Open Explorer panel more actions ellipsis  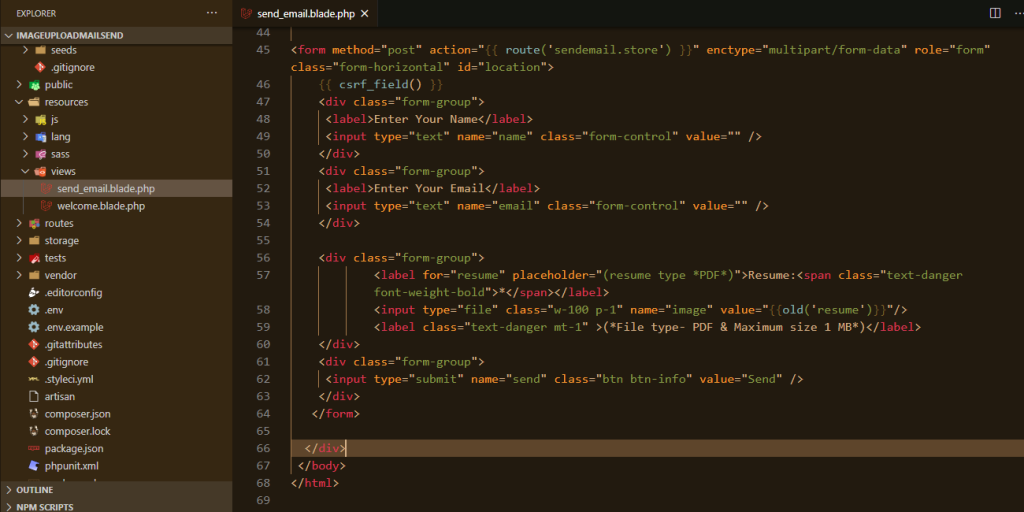[x=211, y=13]
